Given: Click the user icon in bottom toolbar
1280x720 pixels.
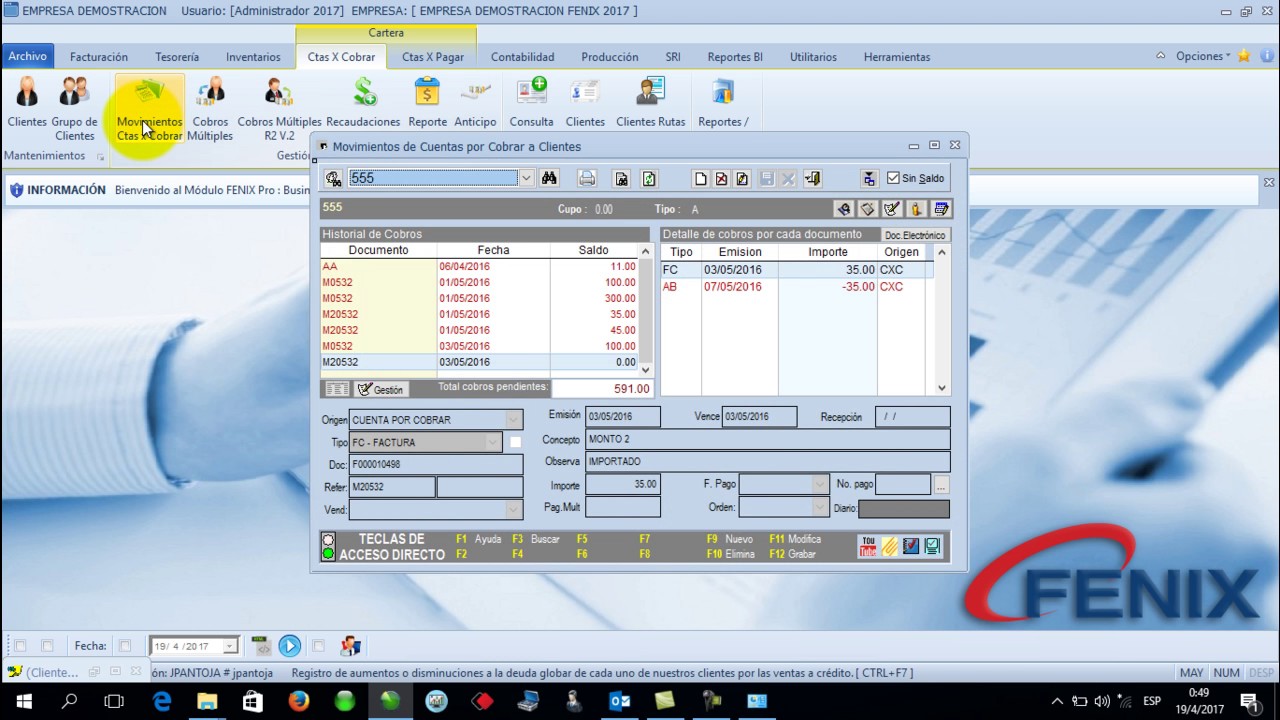Looking at the screenshot, I should pos(350,646).
